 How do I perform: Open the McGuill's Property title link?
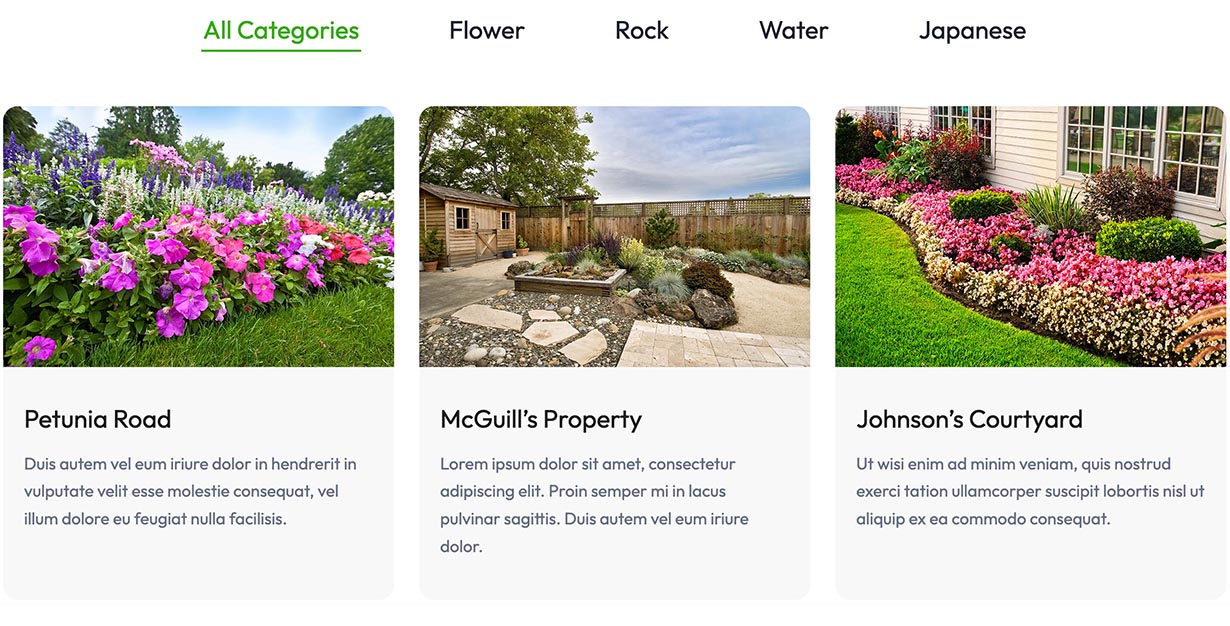coord(541,419)
